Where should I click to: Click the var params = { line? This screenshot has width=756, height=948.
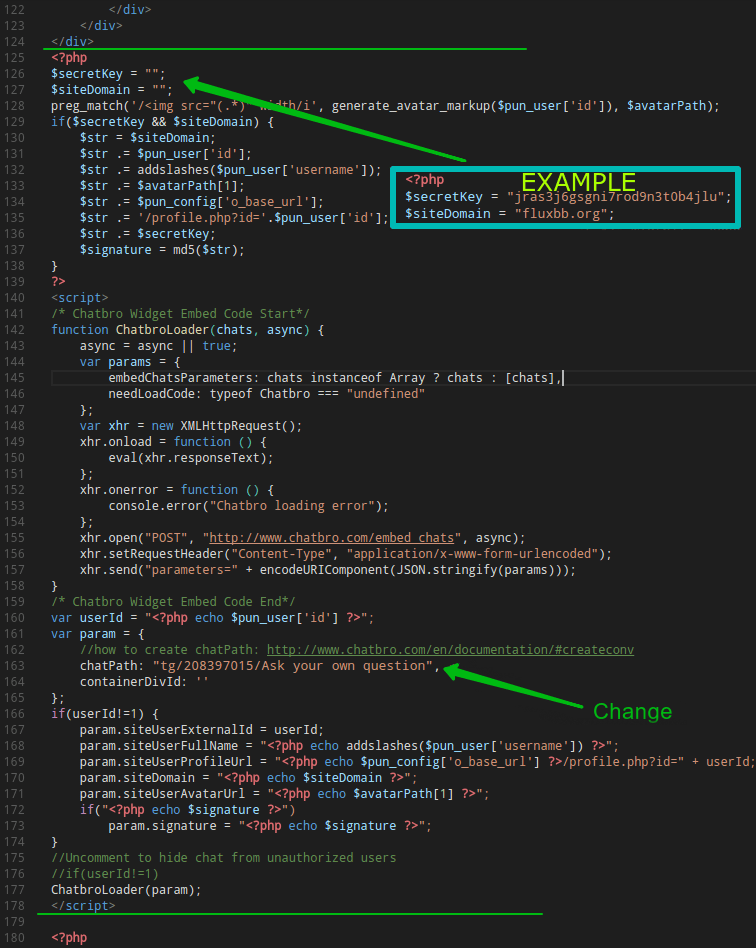(130, 362)
